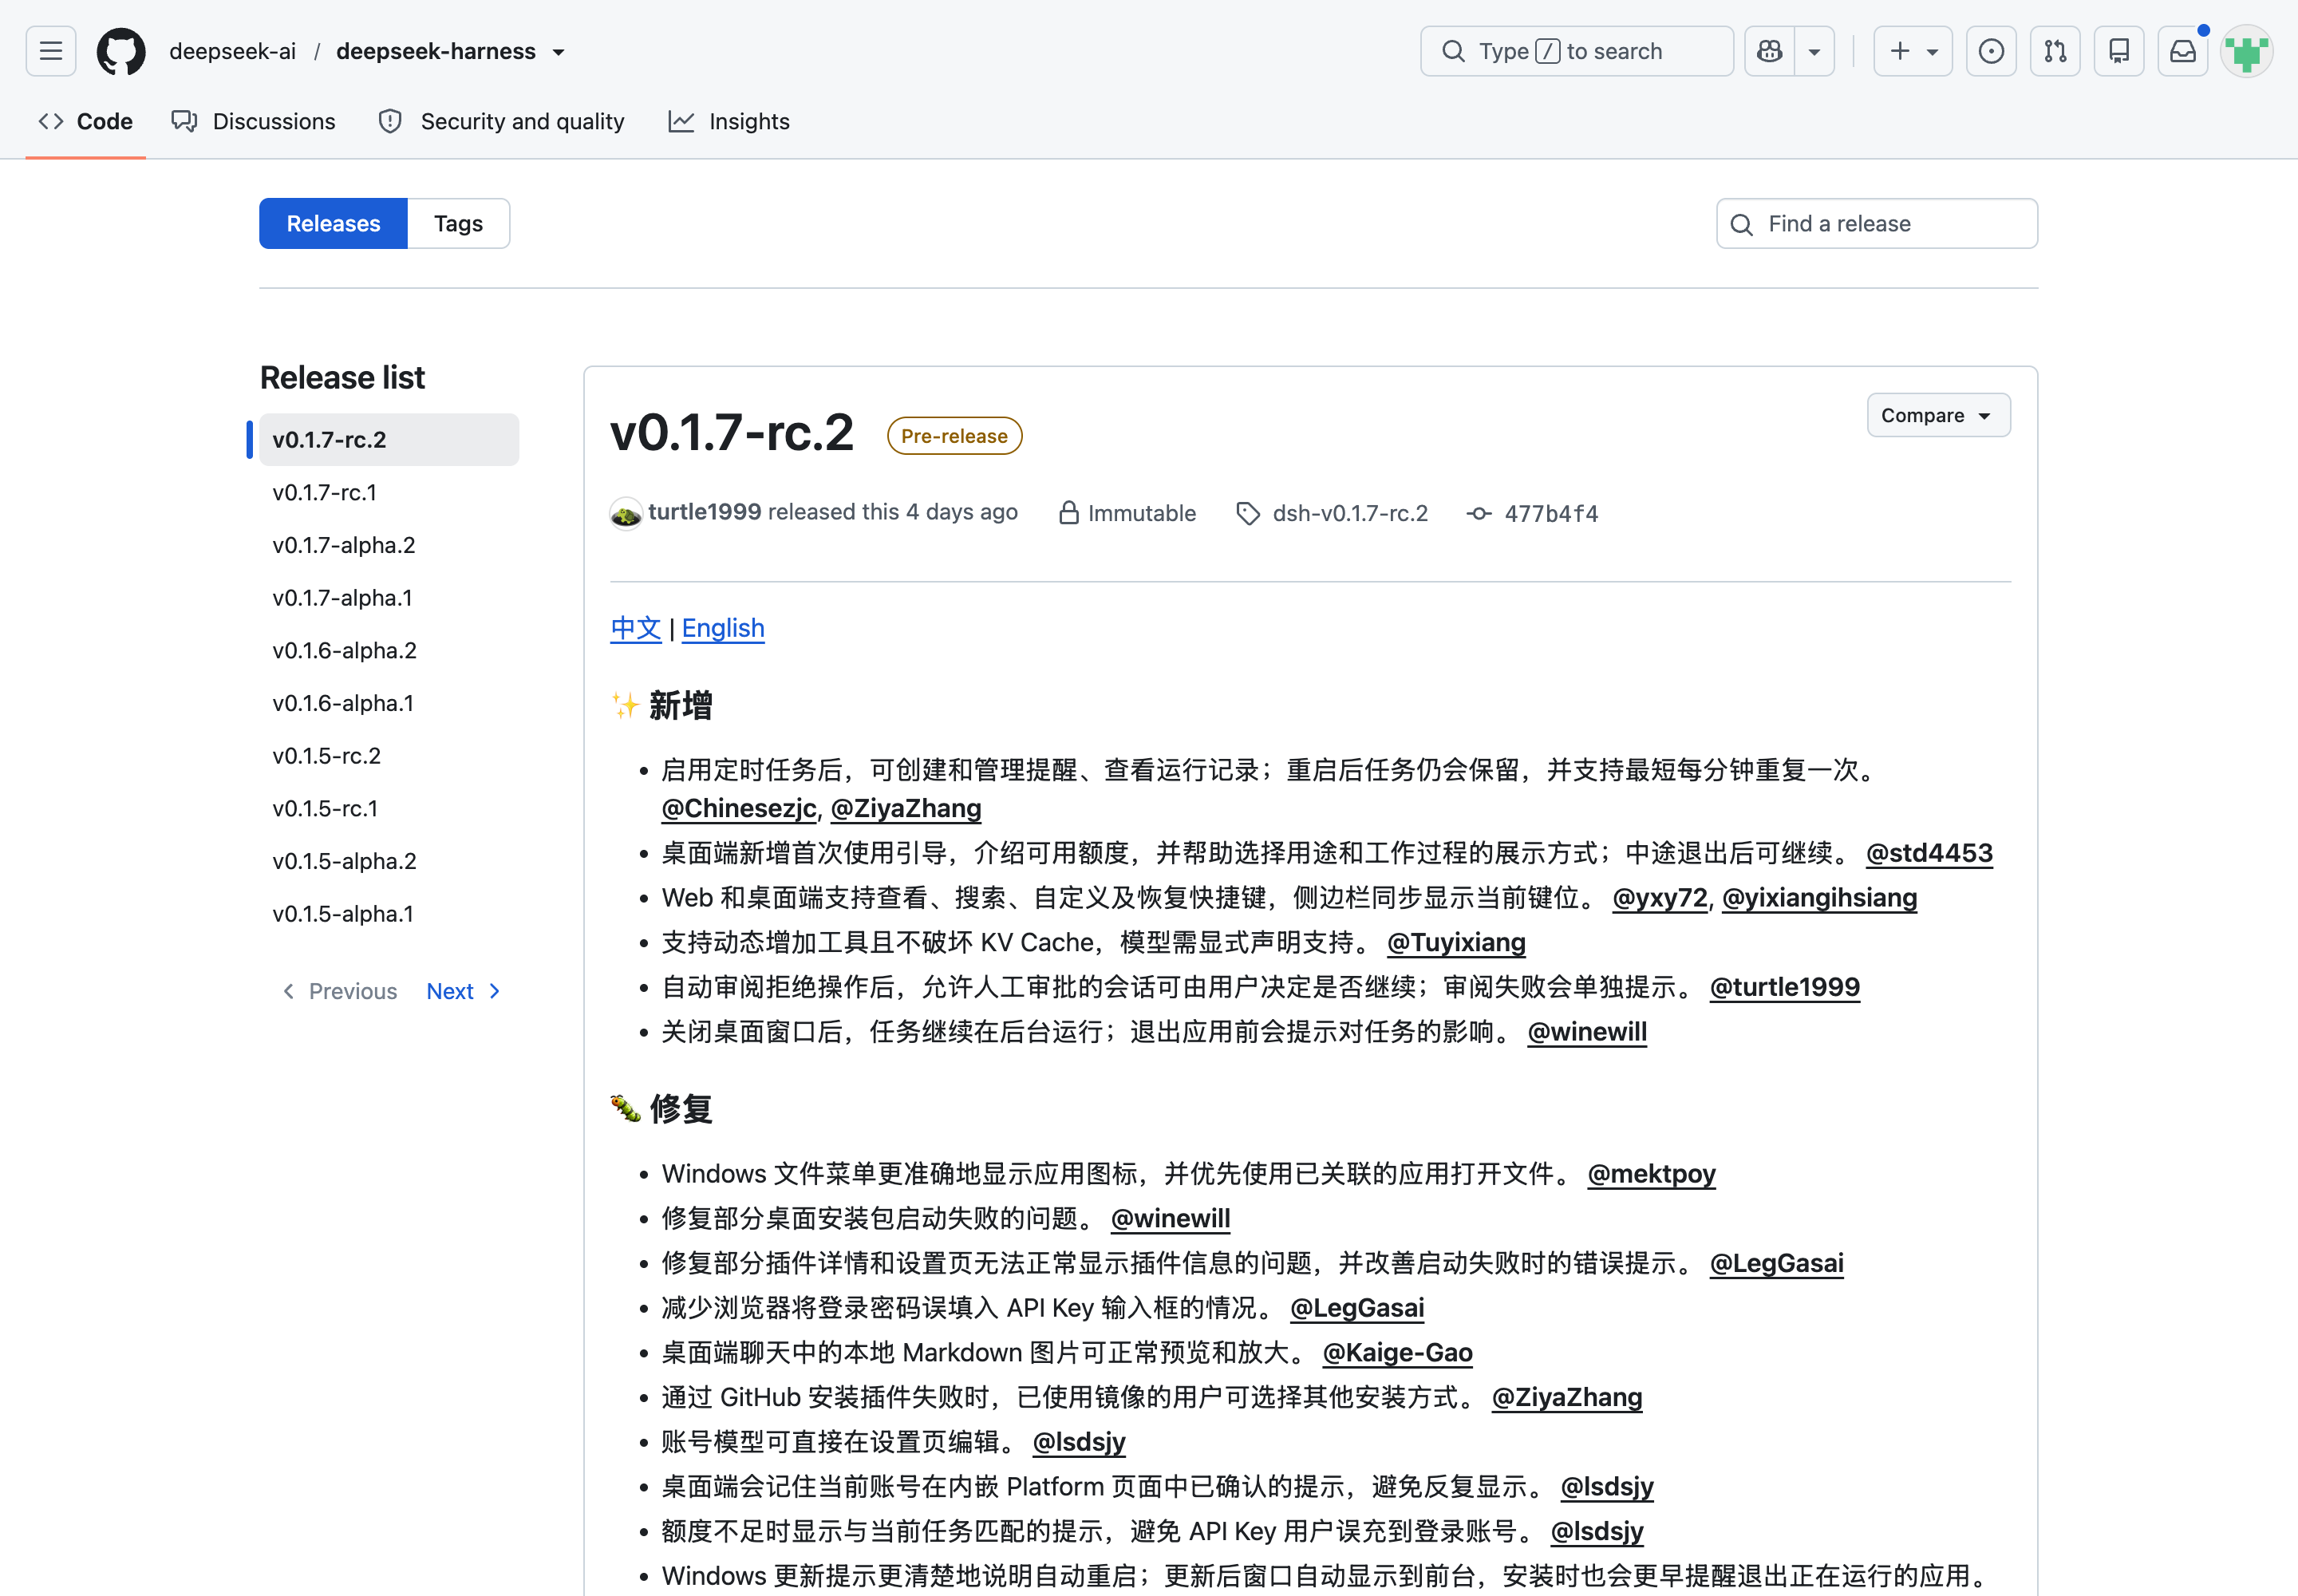The width and height of the screenshot is (2298, 1596).
Task: Expand the deepseek-harness repo name dropdown
Action: point(559,52)
